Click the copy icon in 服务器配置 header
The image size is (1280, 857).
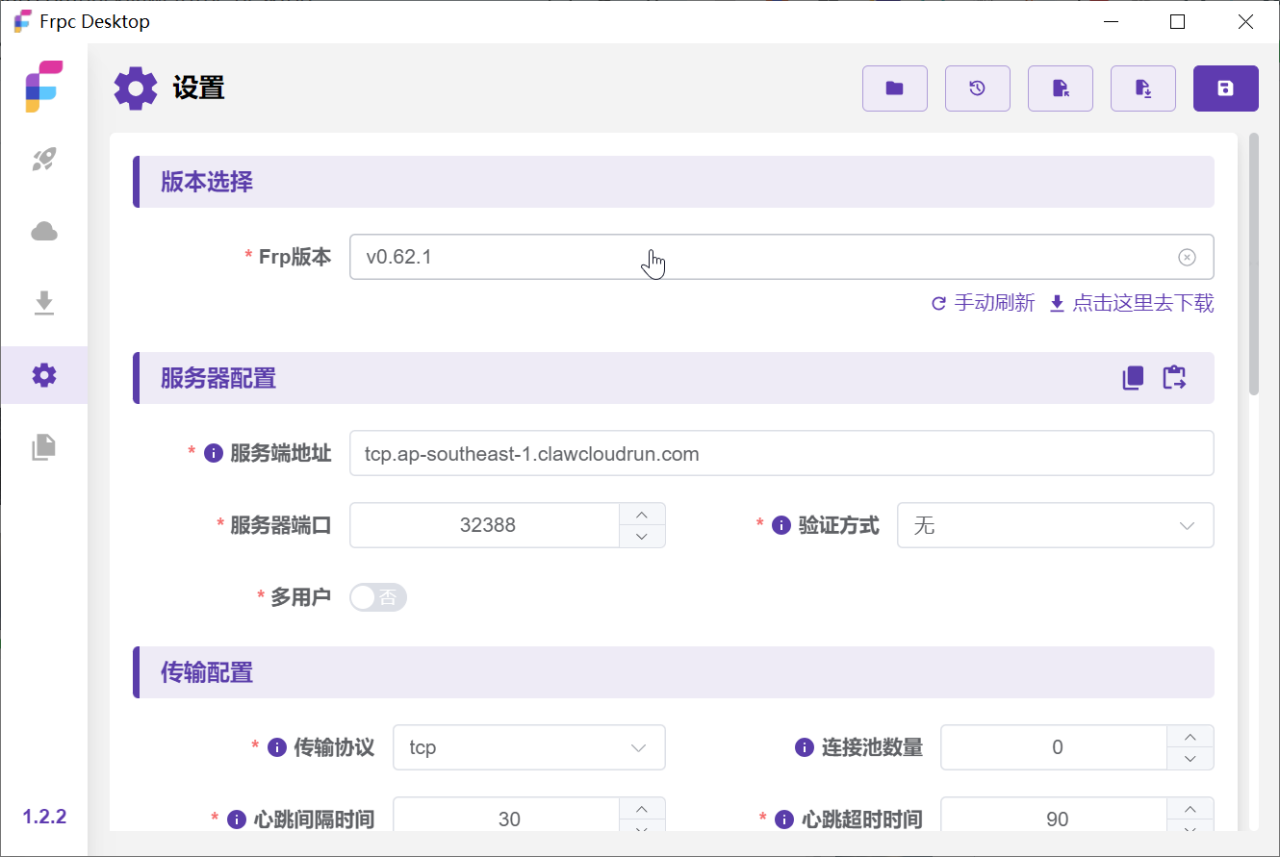(1133, 378)
